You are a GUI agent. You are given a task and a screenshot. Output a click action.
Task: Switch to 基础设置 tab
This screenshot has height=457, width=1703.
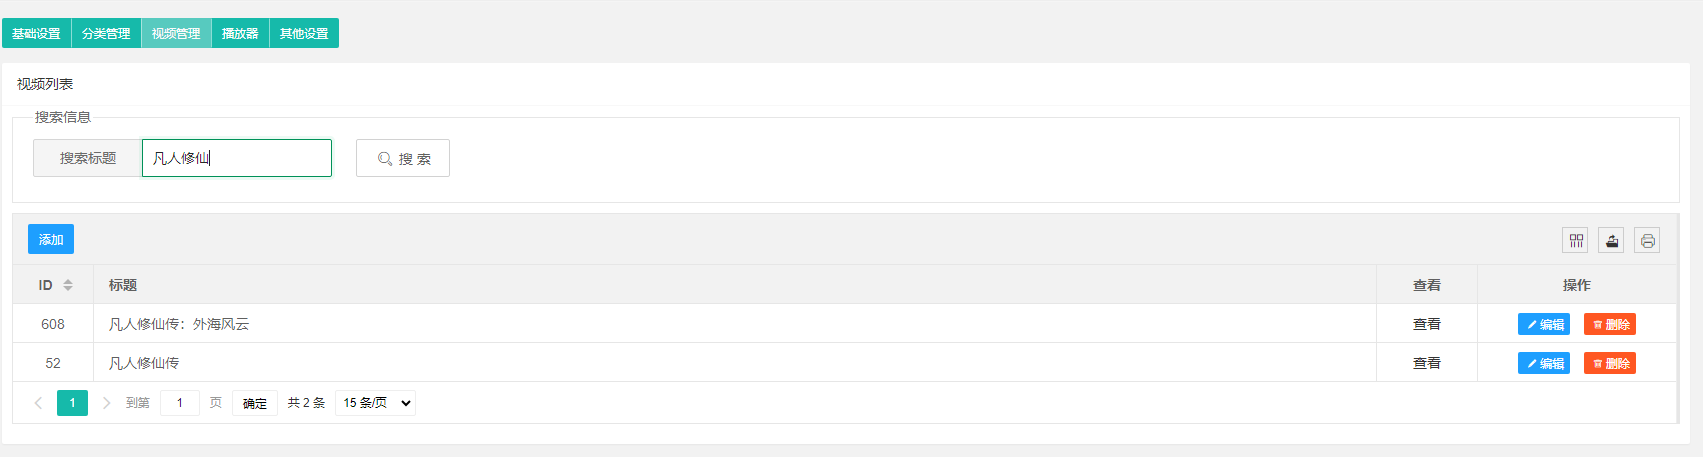[36, 33]
